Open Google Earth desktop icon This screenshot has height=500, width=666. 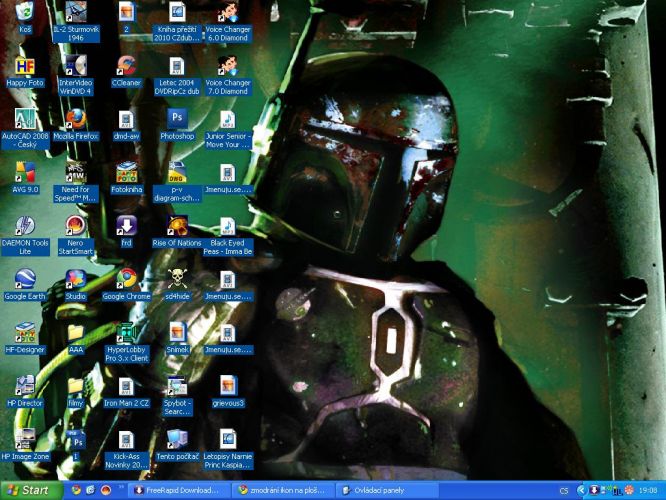point(25,285)
